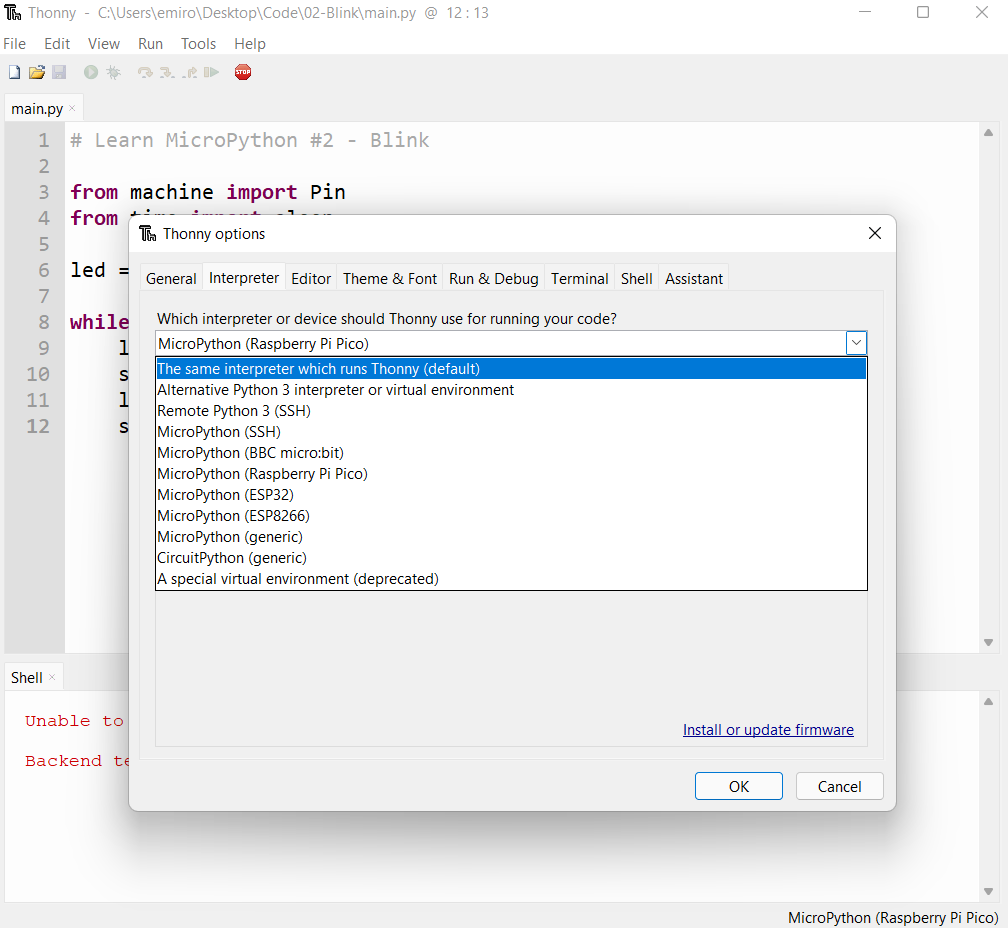Click the OK button

[738, 786]
